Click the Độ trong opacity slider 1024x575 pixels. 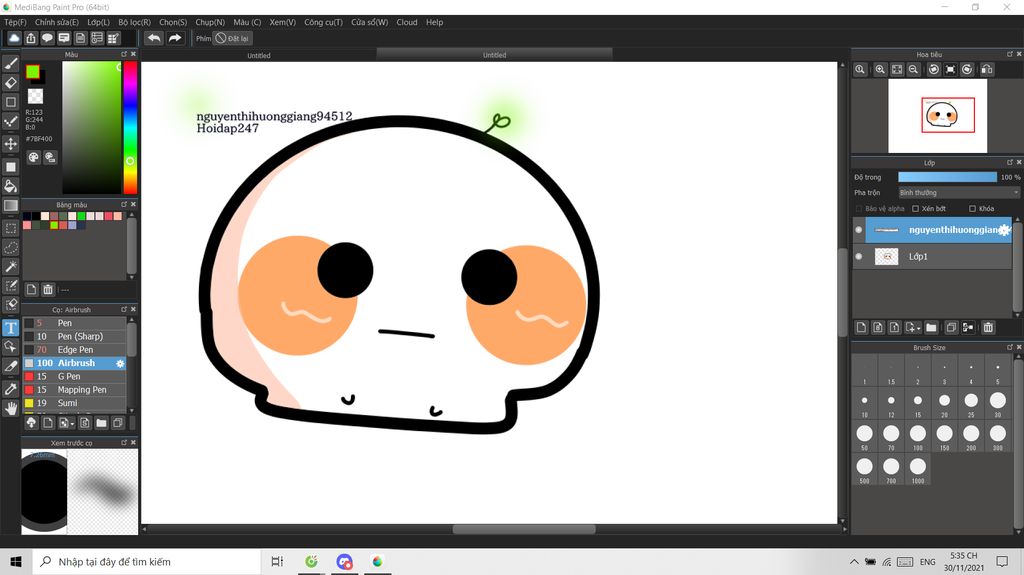click(x=947, y=177)
